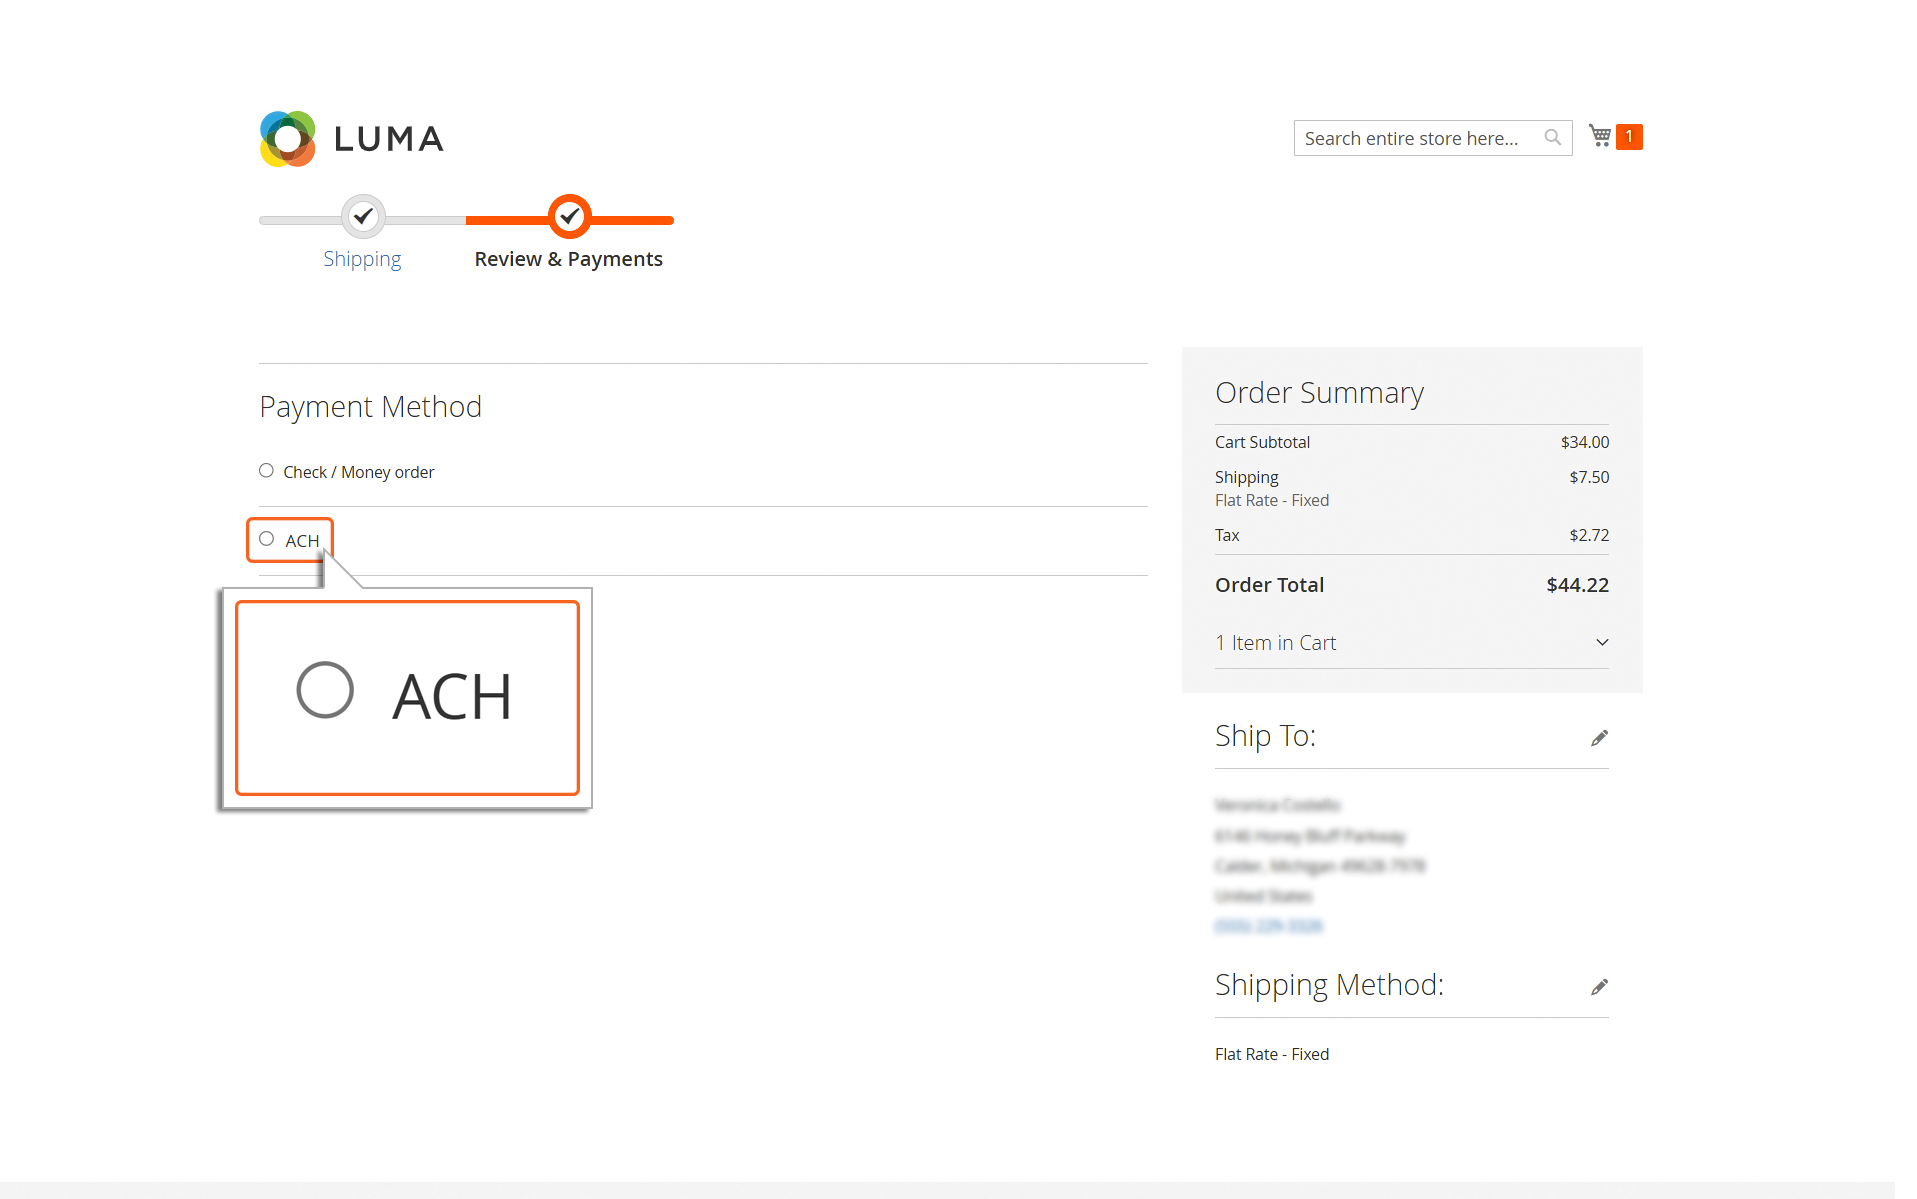Click the search magnifier icon
This screenshot has height=1199, width=1917.
[1553, 138]
